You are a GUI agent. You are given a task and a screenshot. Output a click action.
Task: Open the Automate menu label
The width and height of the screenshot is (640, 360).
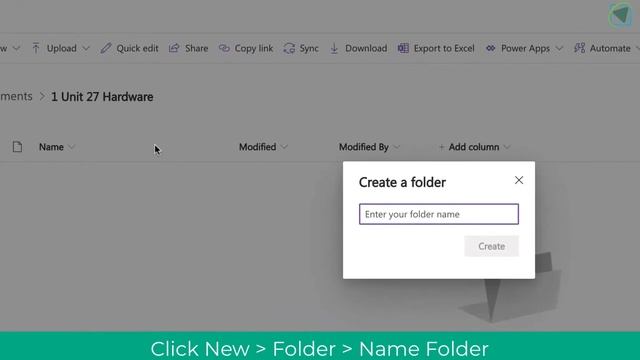click(610, 48)
